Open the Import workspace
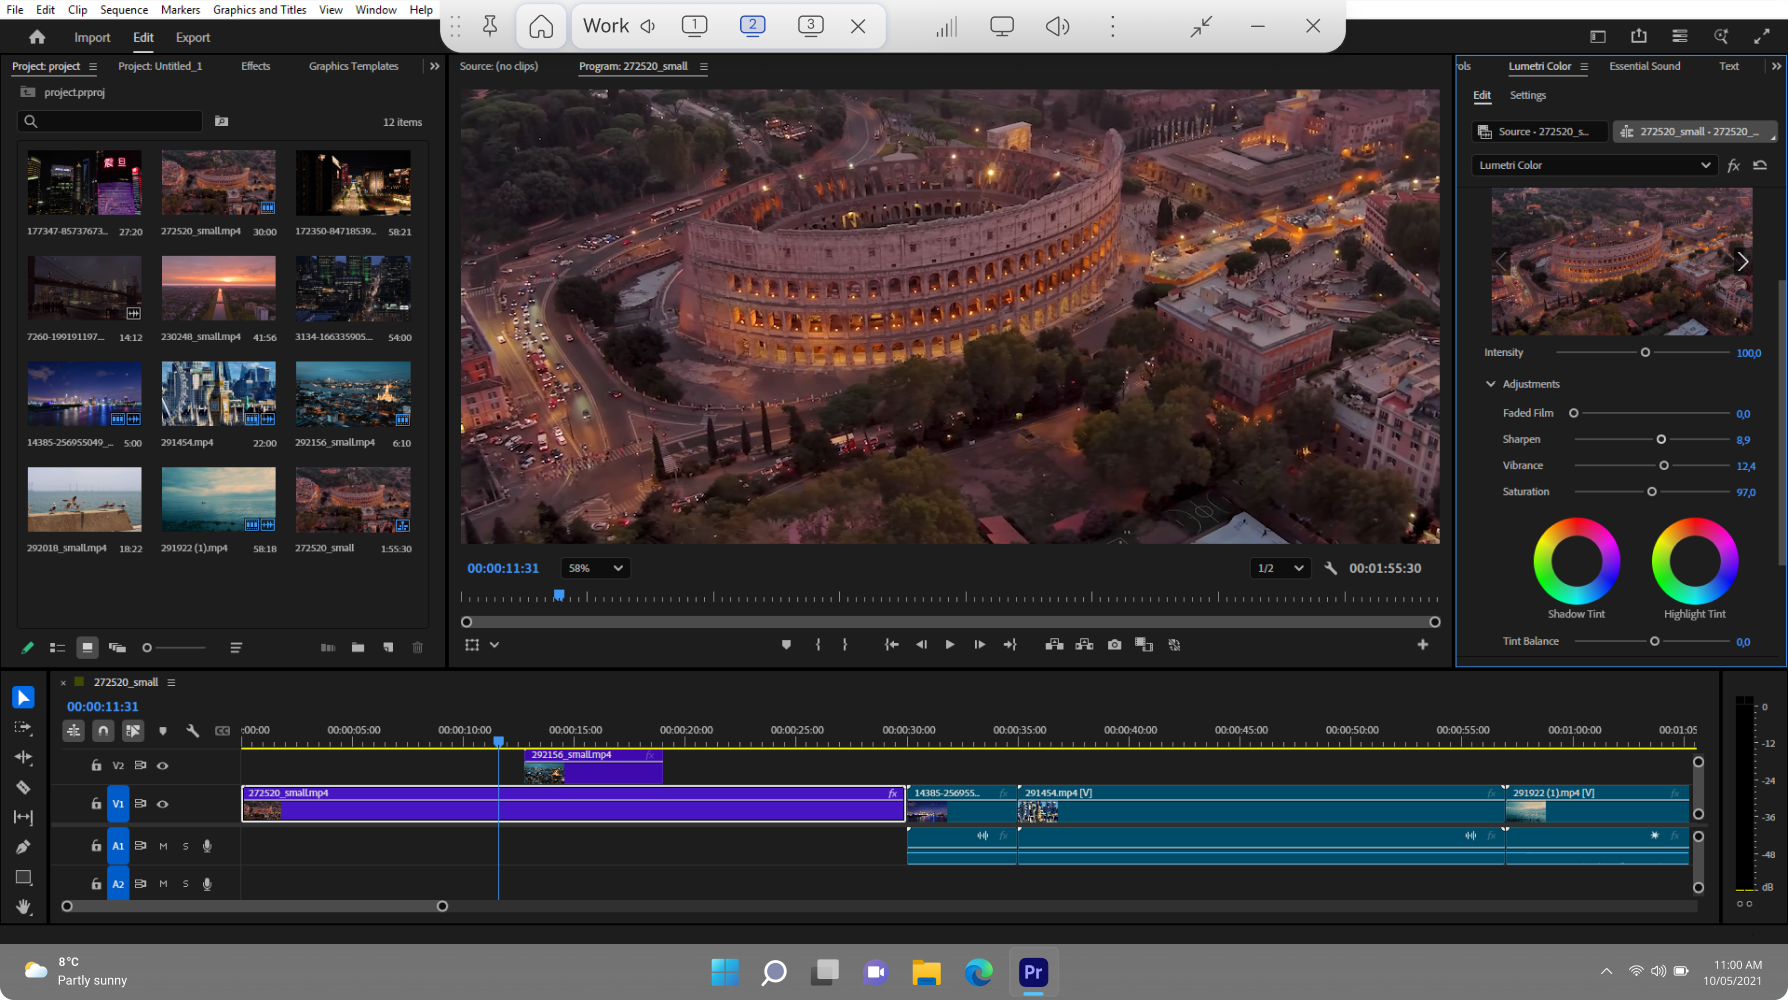1788x1000 pixels. click(92, 37)
